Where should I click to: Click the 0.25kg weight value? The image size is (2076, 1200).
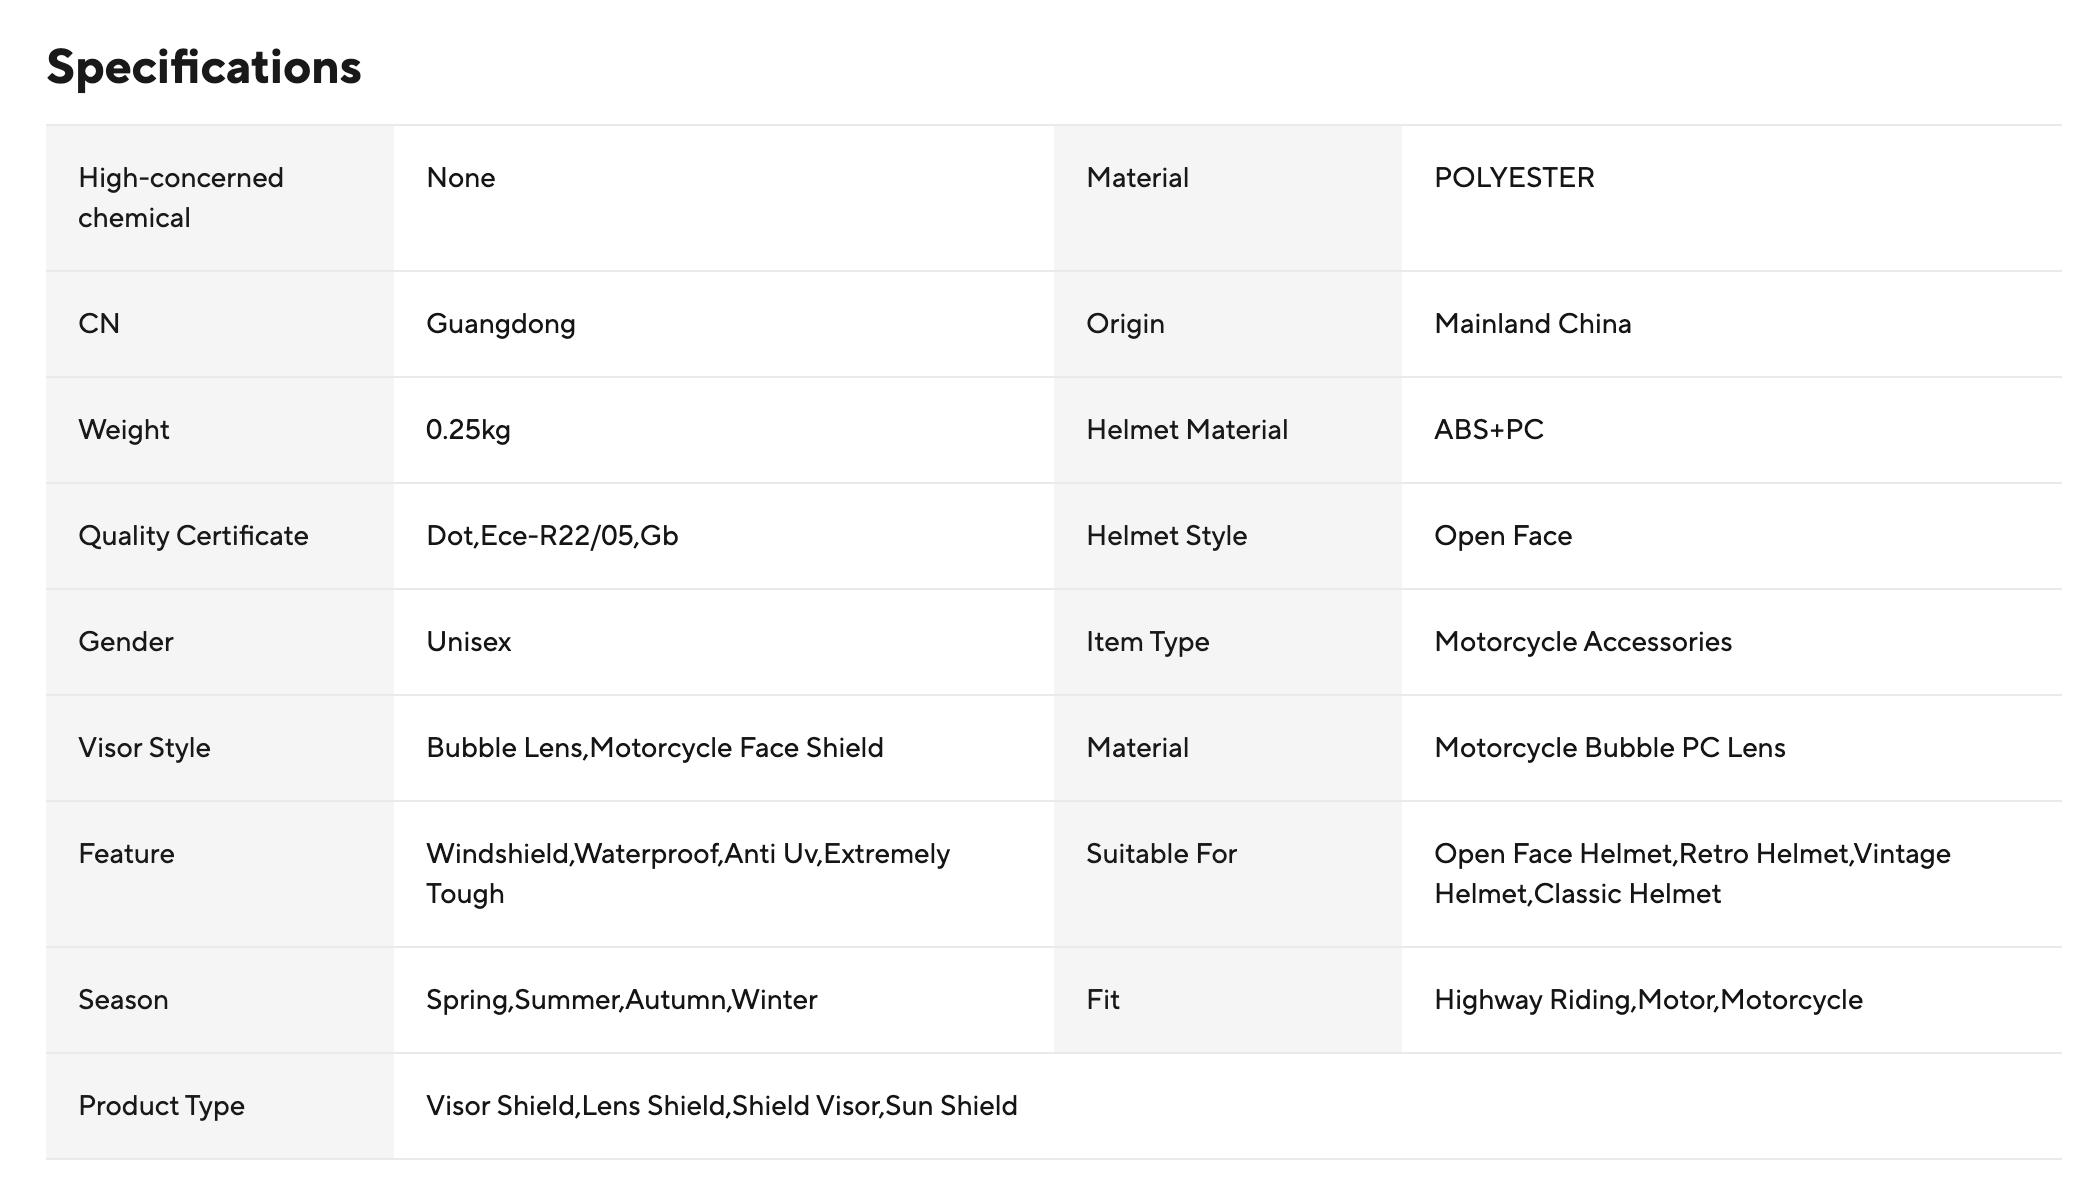click(468, 430)
